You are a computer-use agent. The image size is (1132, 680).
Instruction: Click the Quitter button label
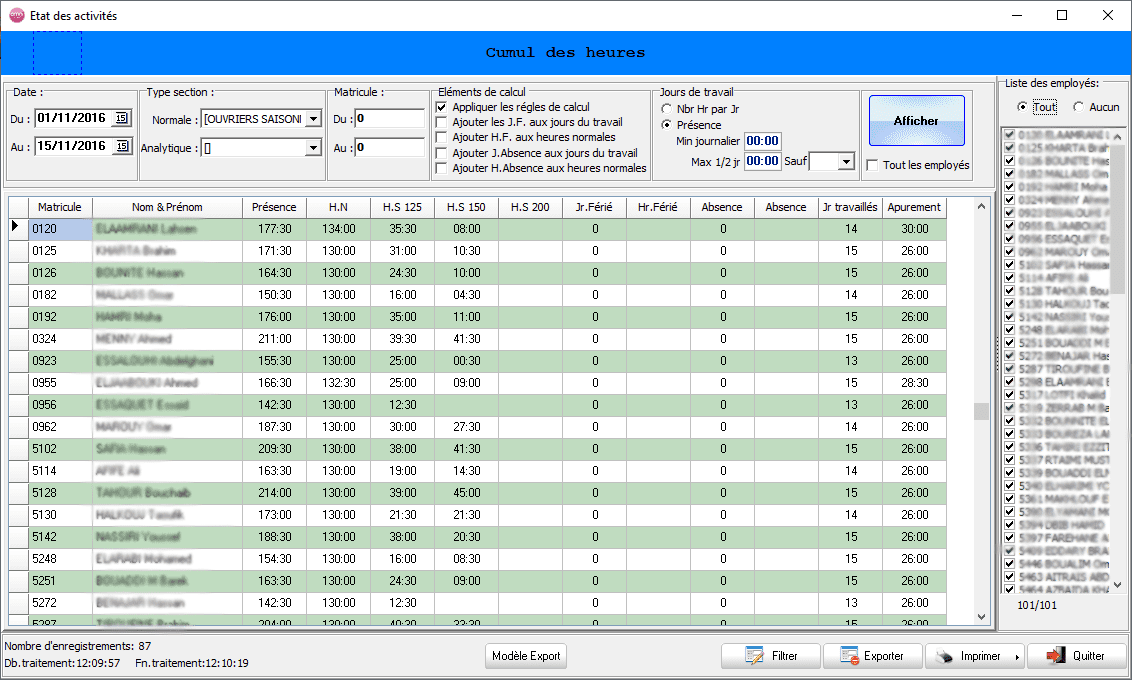point(1088,656)
